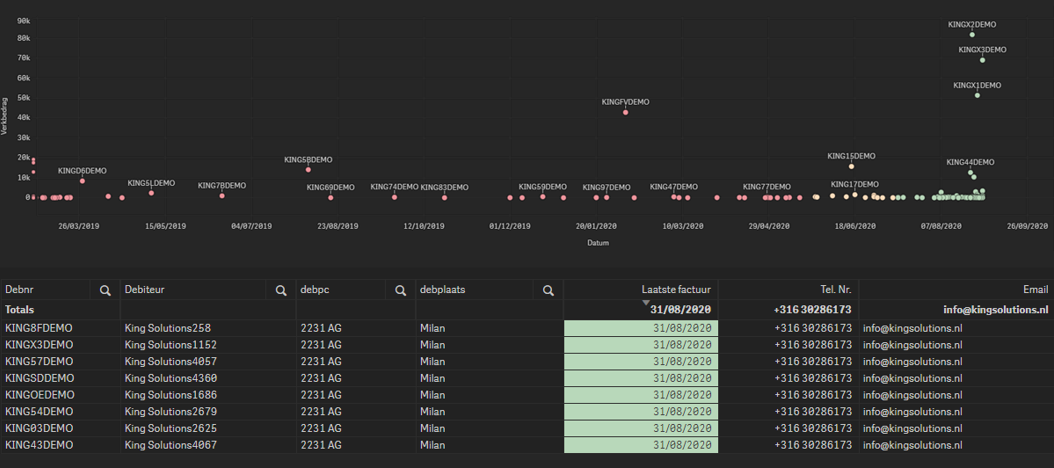Select the KINGX1DEMO data point
Viewport: 1054px width, 468px height.
click(977, 95)
